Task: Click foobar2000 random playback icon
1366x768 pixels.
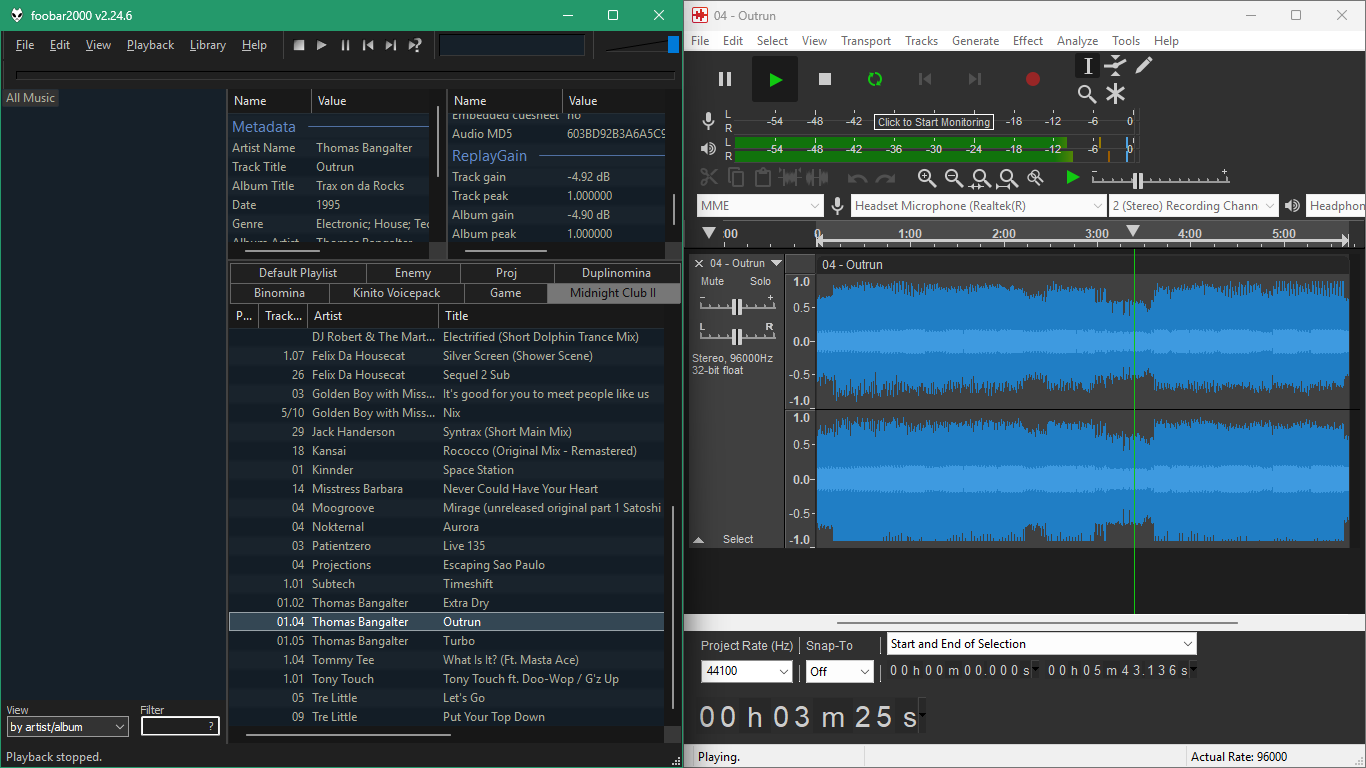Action: coord(415,45)
